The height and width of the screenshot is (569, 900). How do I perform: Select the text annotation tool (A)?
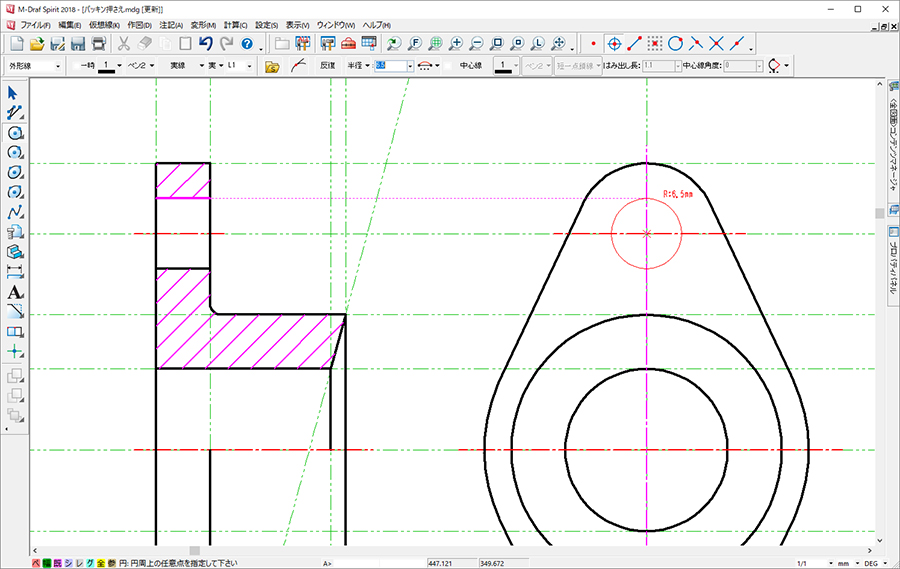coord(15,292)
